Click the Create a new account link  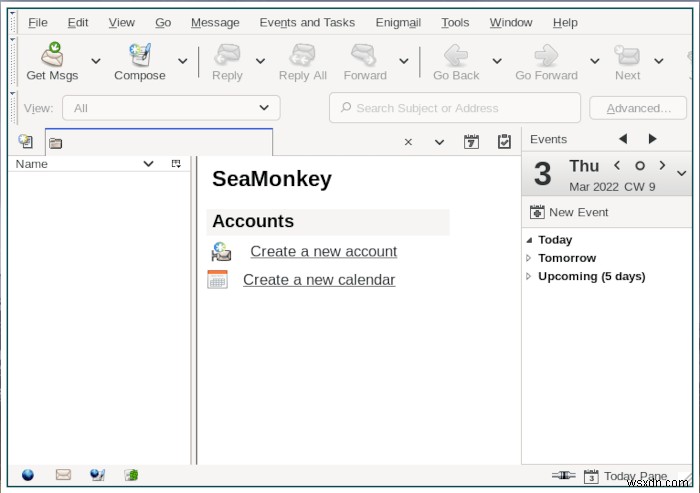click(x=323, y=251)
